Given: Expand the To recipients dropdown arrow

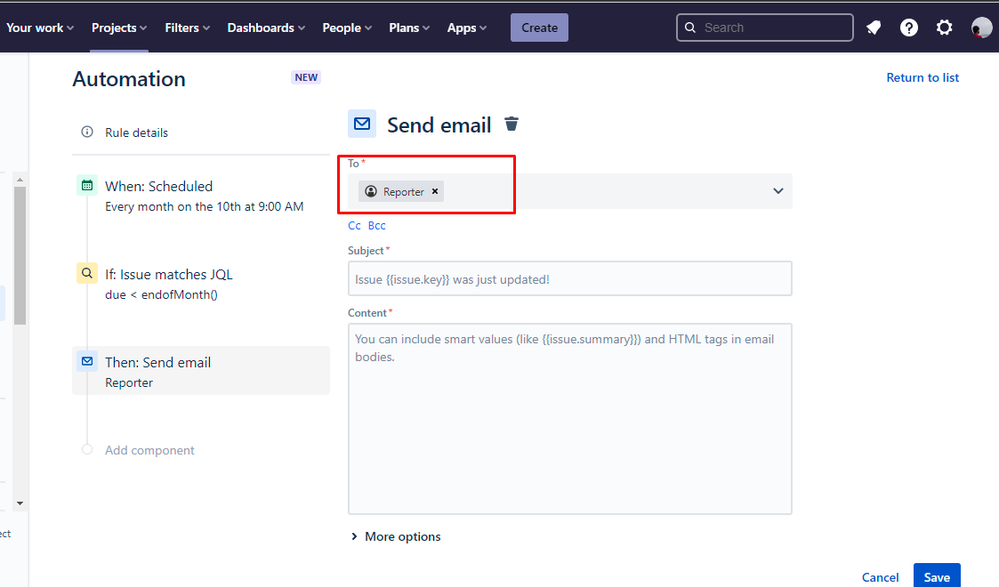Looking at the screenshot, I should (778, 191).
